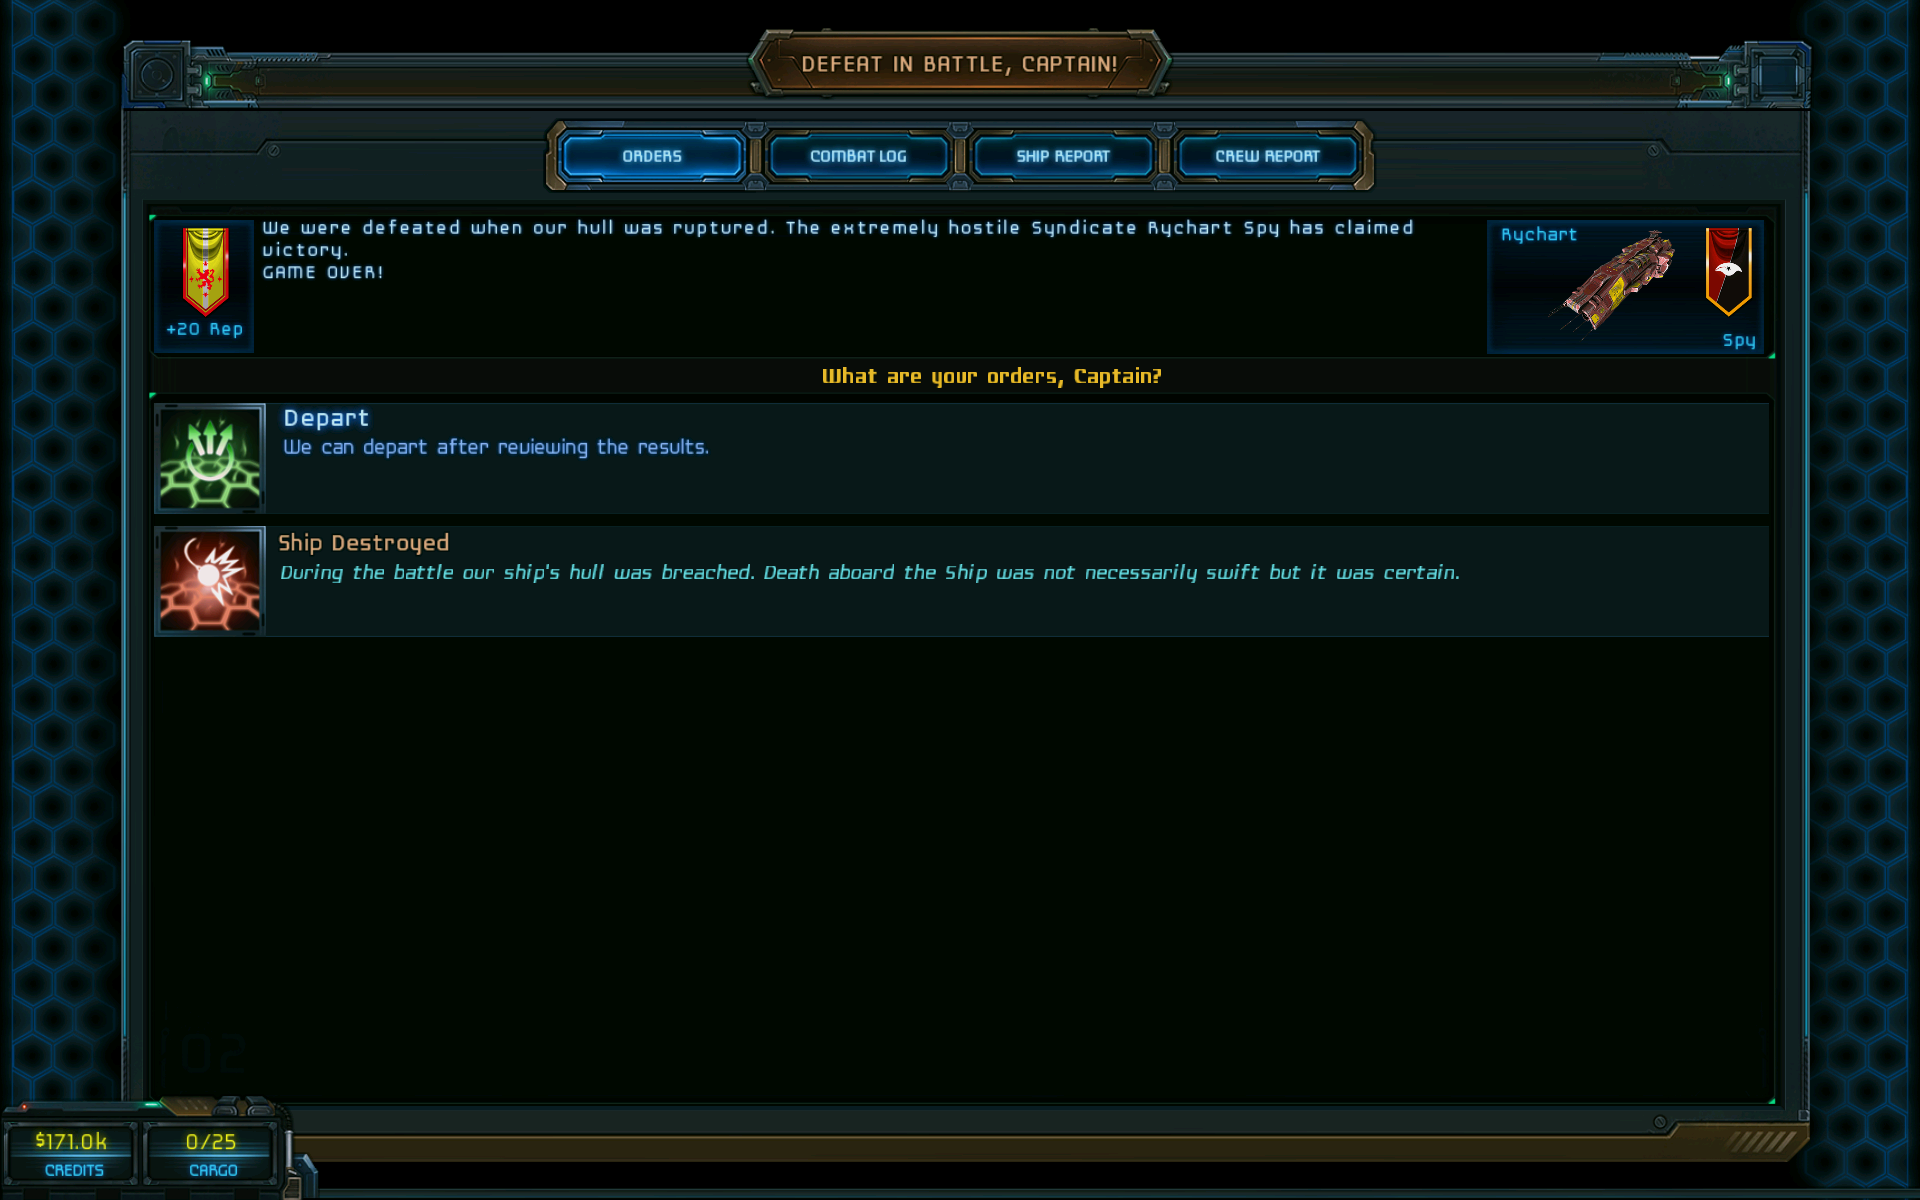Screen dimensions: 1920x1200
Task: Click the defeat summary message text
Action: coord(838,249)
